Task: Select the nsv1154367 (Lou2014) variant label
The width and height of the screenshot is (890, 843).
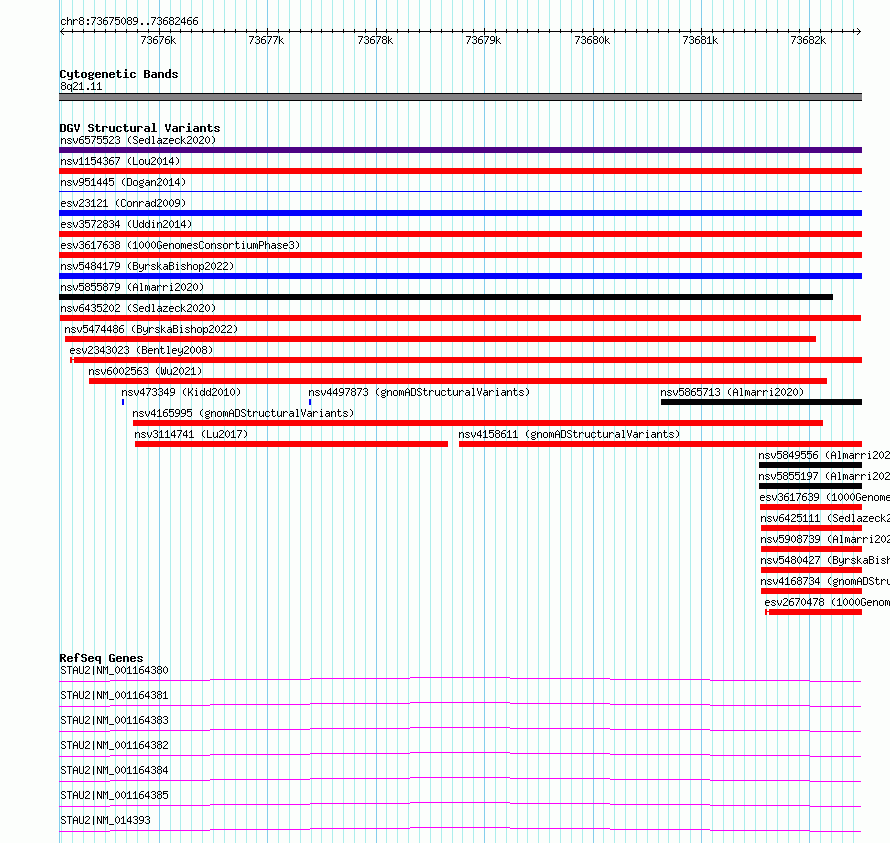Action: coord(120,161)
